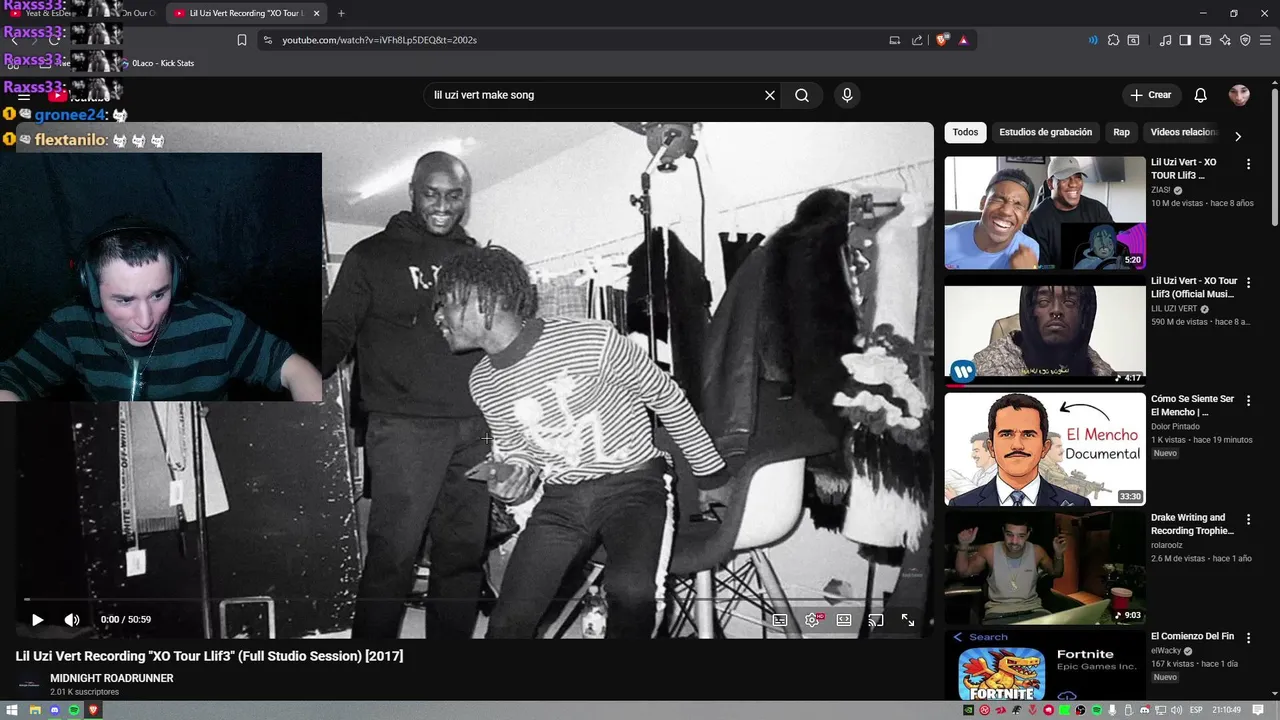The height and width of the screenshot is (720, 1280).
Task: Install app or cast icon in address bar
Action: click(x=894, y=40)
